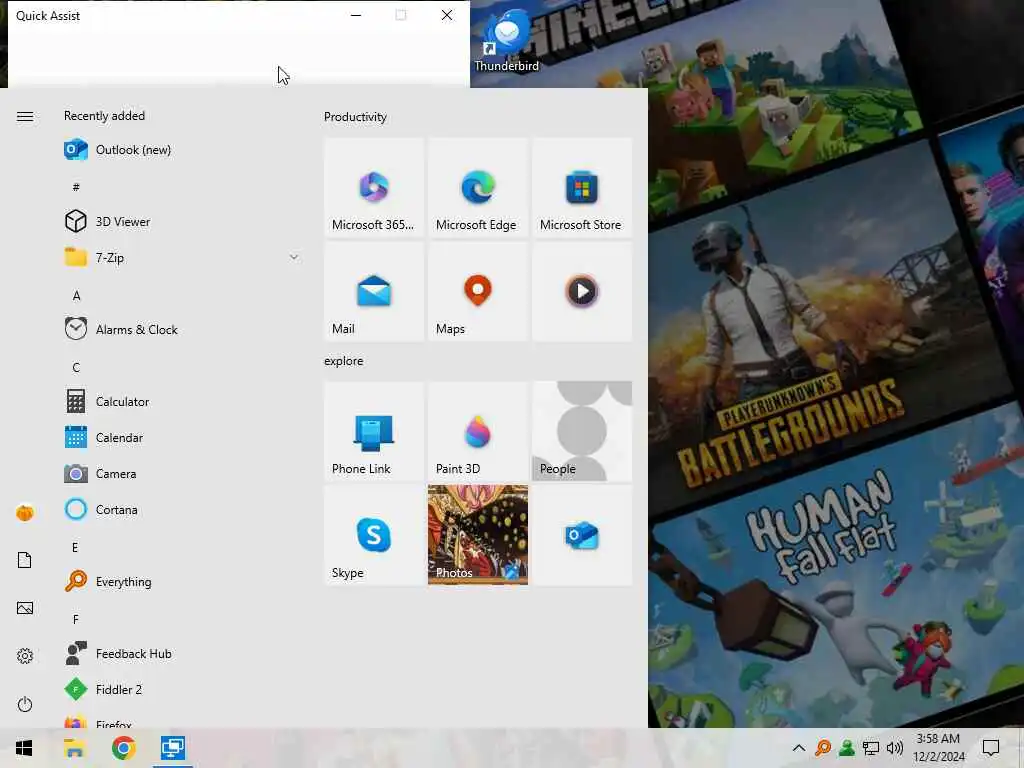
Task: Open Photos live tile
Action: click(x=478, y=535)
